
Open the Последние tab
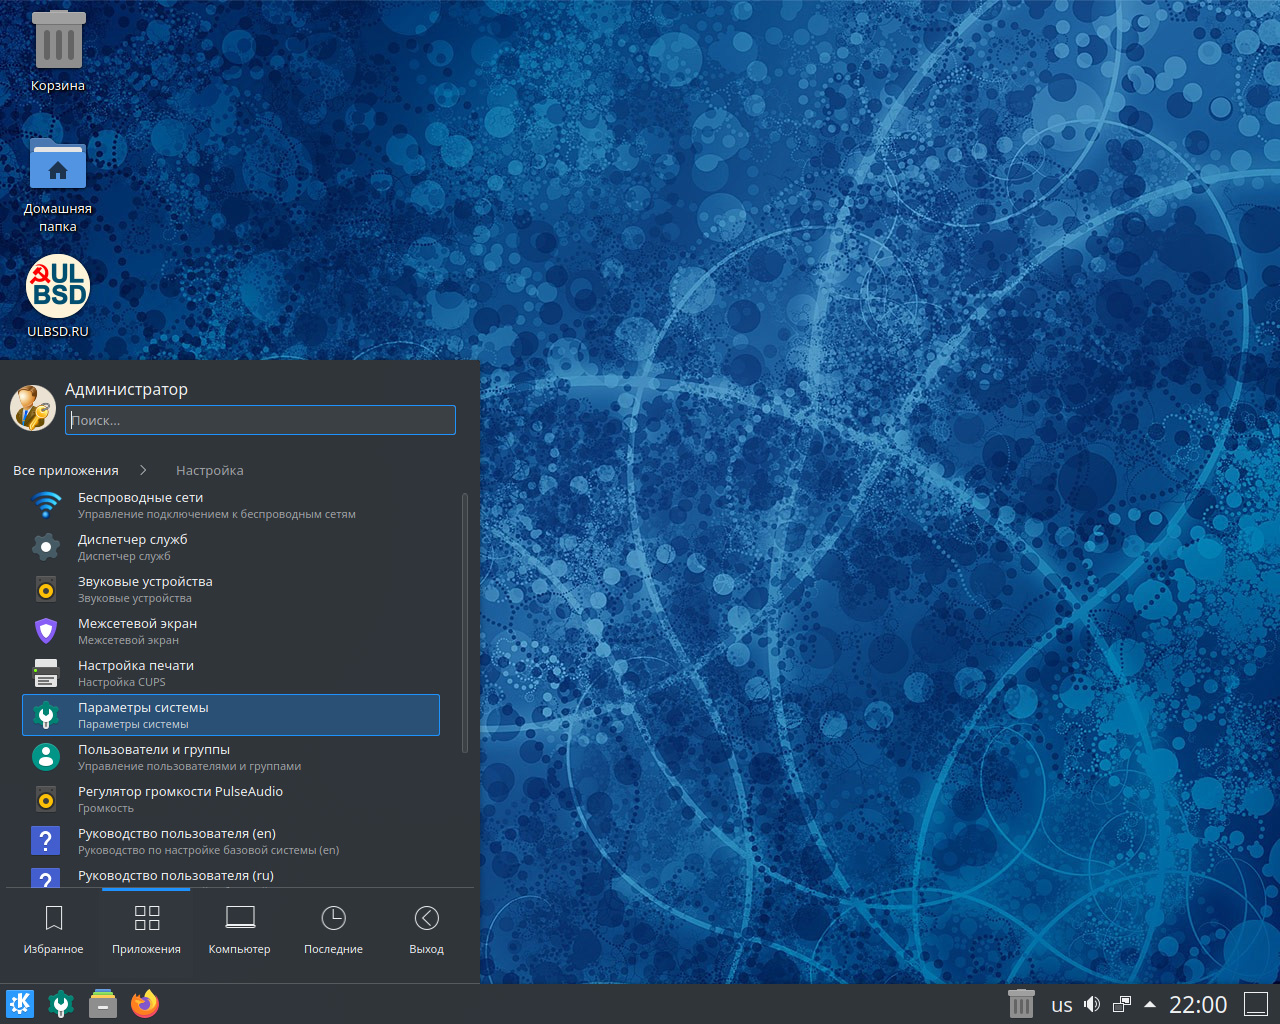pos(333,930)
